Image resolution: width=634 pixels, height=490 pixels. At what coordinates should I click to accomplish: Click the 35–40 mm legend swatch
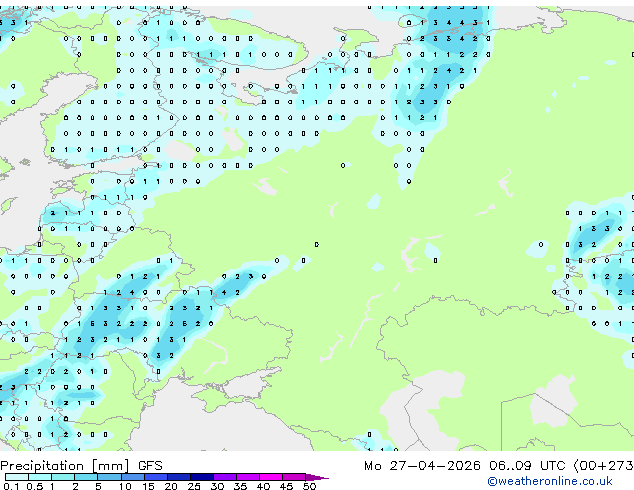[x=248, y=477]
